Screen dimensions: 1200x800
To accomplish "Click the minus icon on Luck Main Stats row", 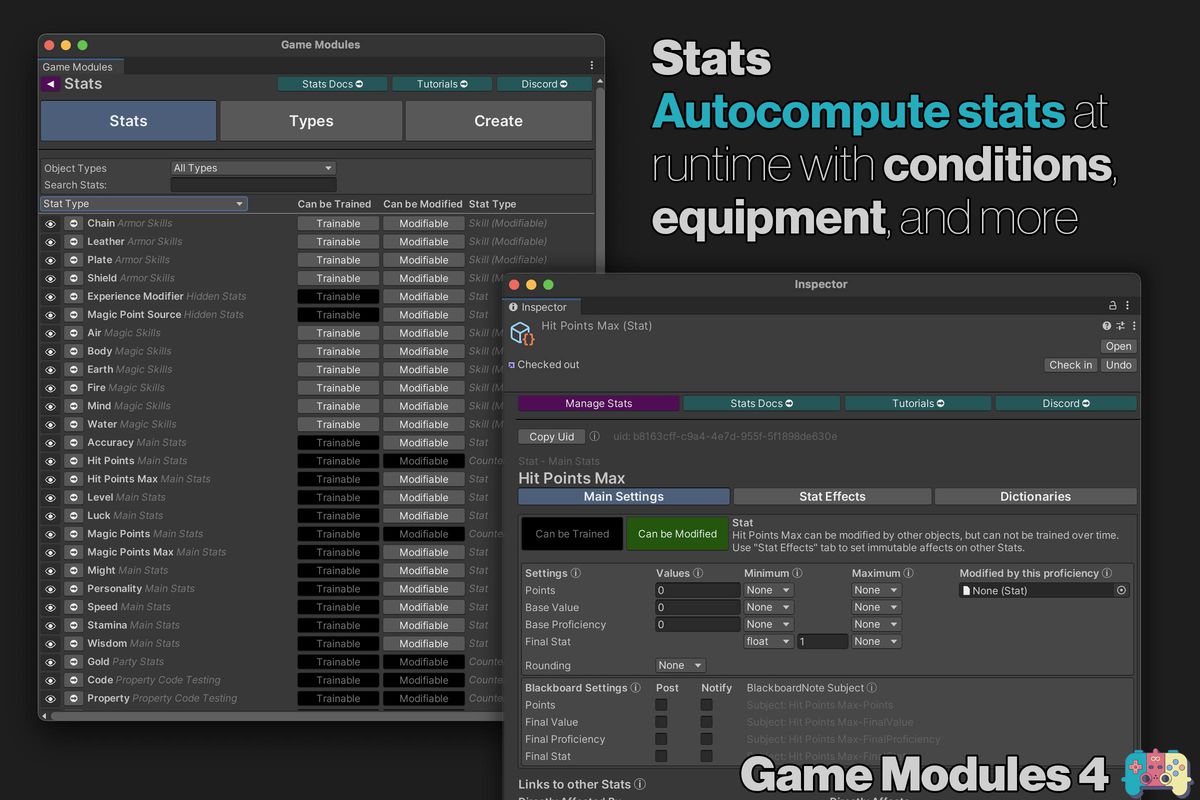I will click(x=73, y=516).
